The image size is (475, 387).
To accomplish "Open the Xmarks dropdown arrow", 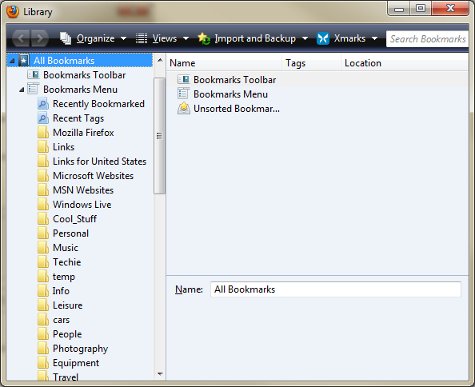I will click(x=375, y=39).
